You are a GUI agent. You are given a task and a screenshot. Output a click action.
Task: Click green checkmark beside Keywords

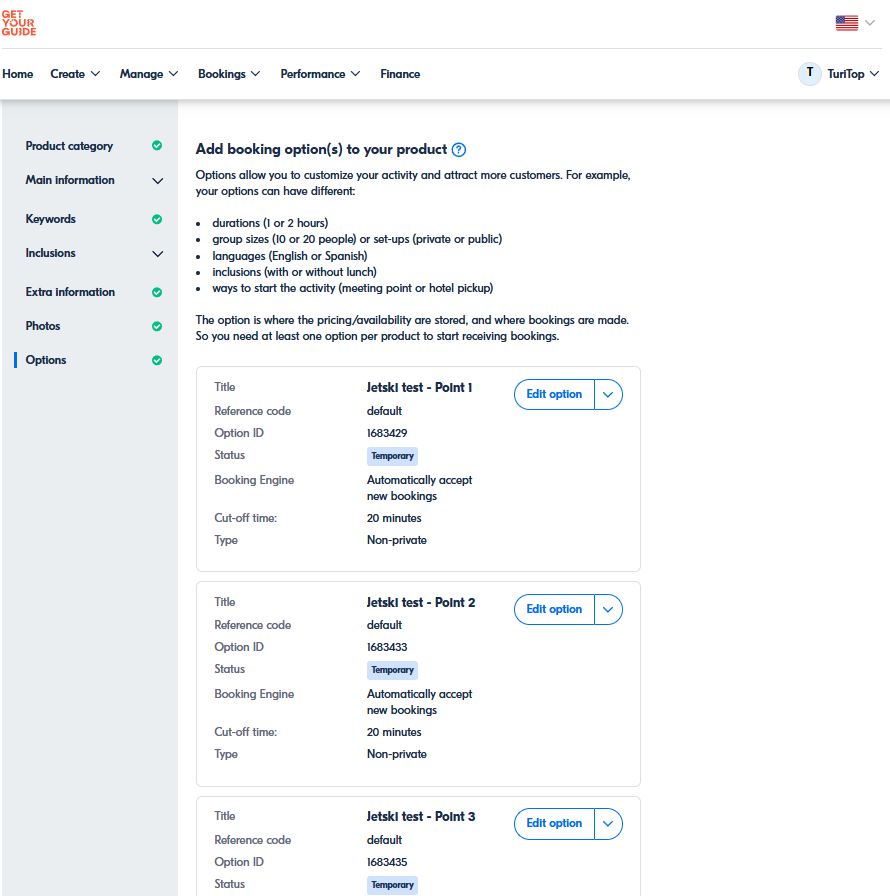coord(157,219)
